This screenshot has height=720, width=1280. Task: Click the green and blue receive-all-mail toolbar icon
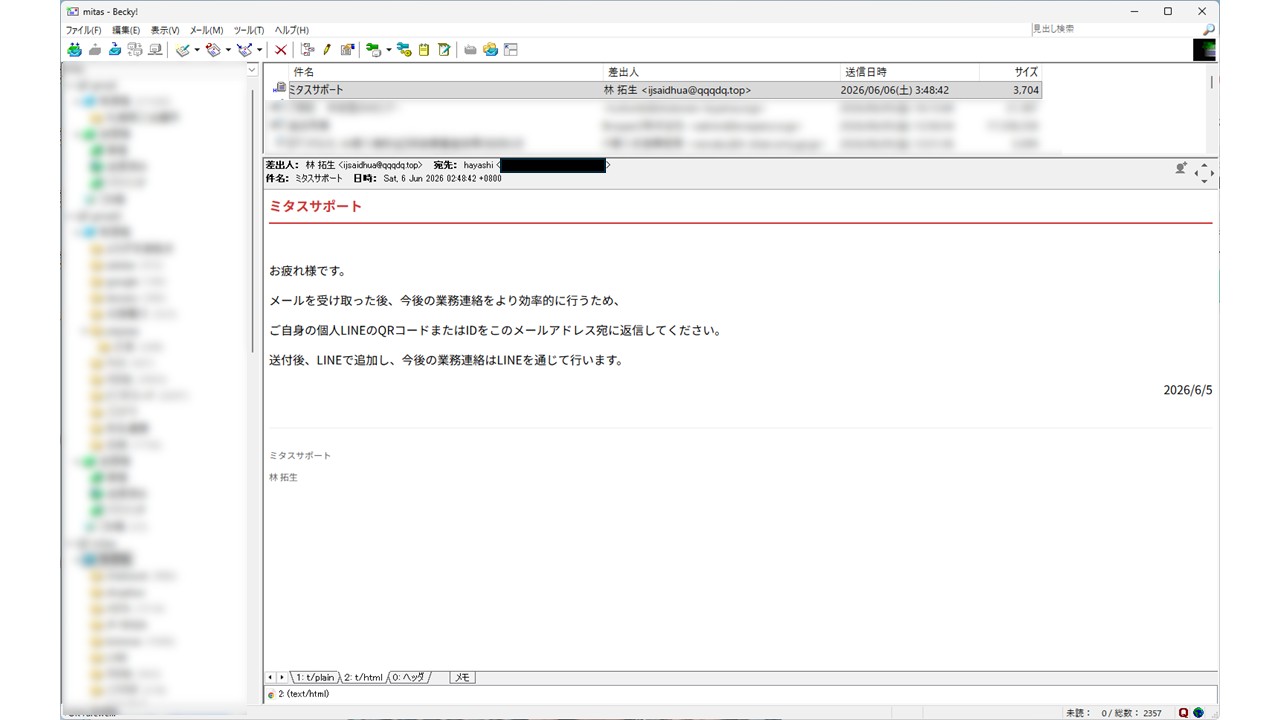[x=74, y=50]
